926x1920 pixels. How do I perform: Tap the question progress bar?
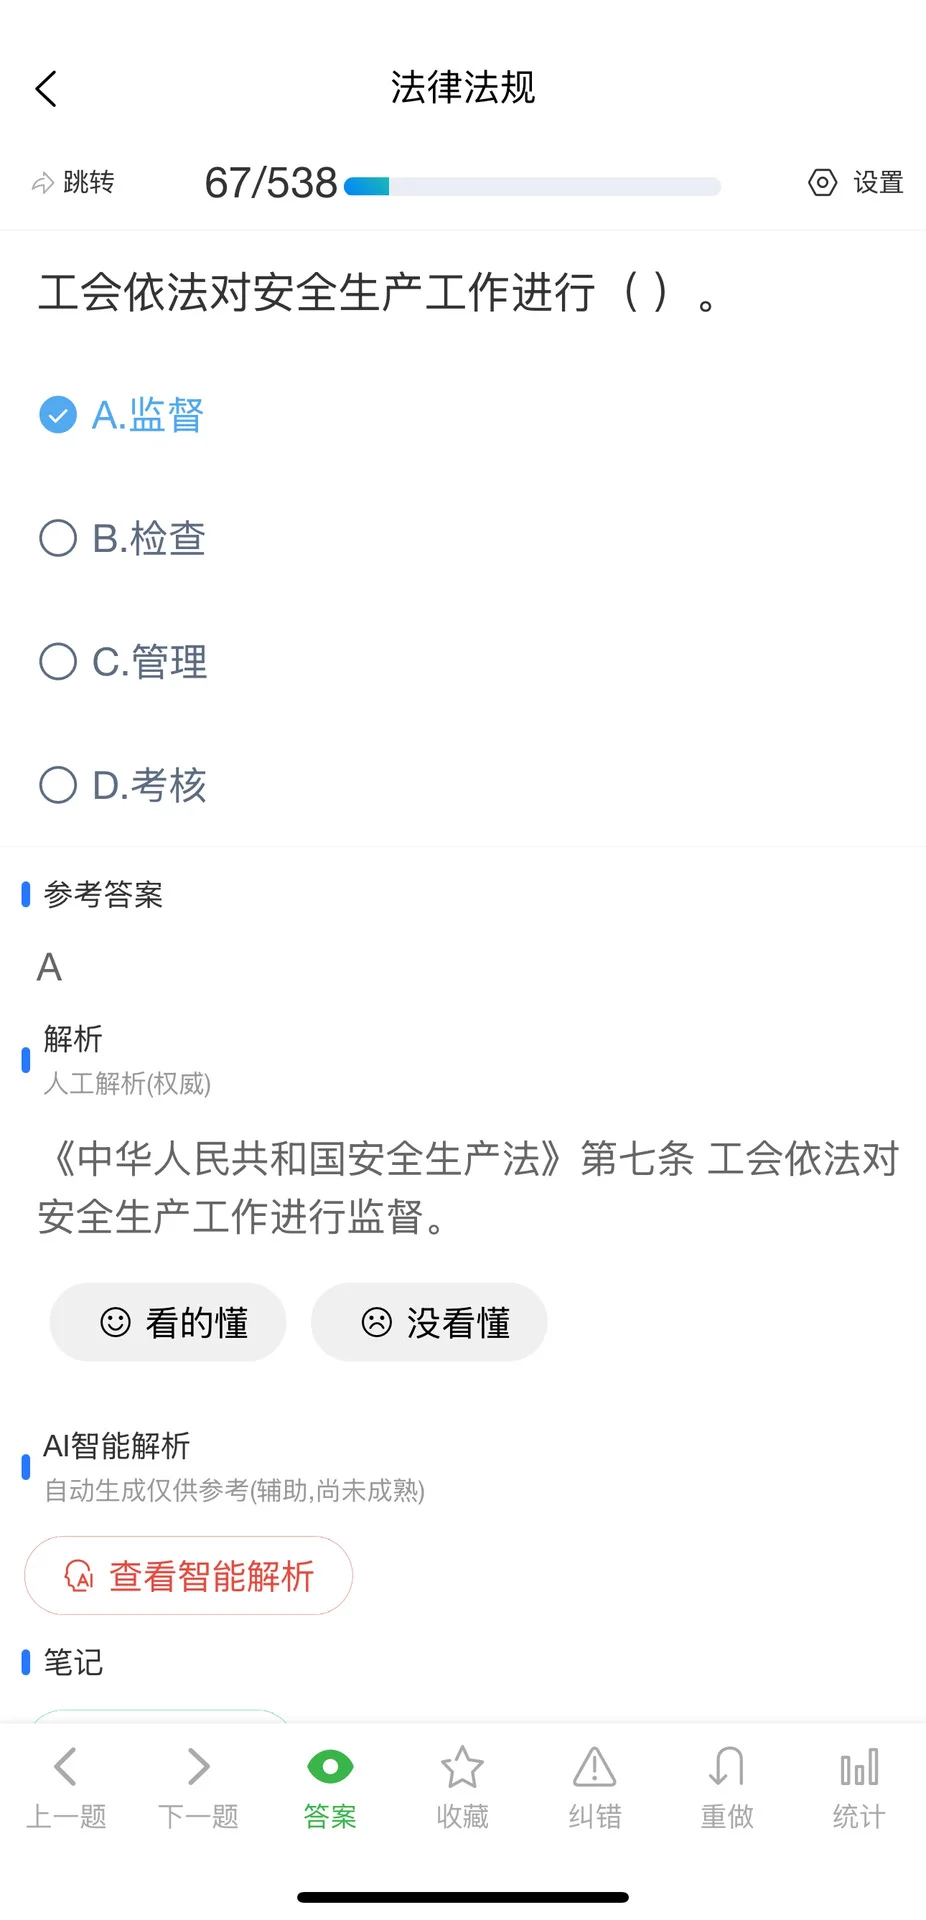click(532, 186)
